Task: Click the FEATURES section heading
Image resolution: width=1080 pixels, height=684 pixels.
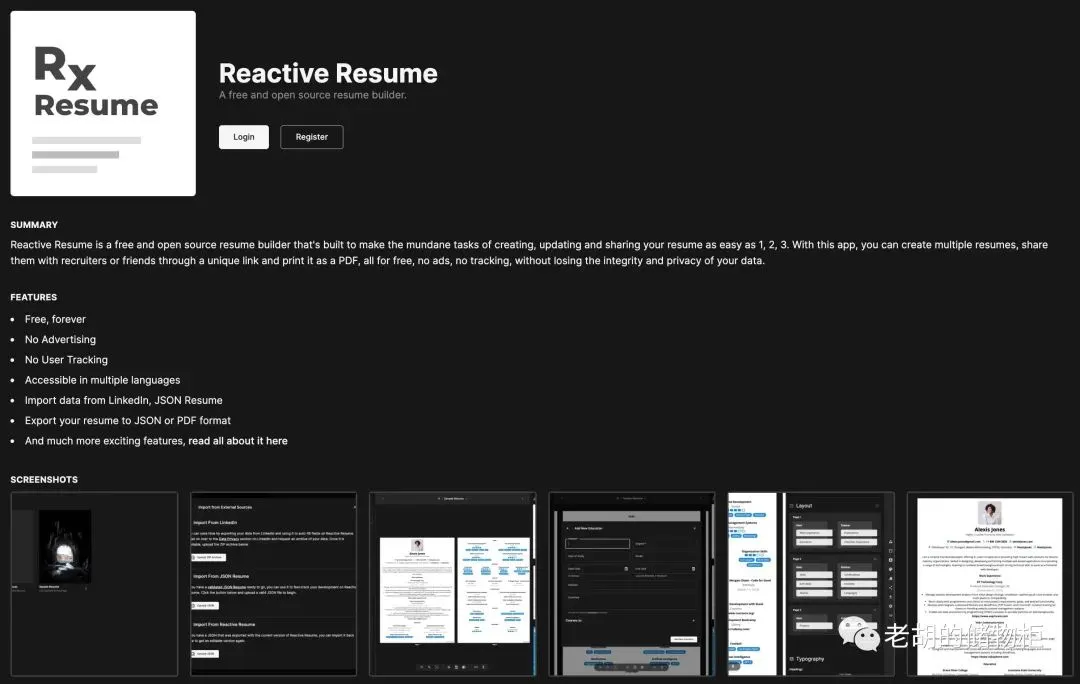Action: click(x=34, y=298)
